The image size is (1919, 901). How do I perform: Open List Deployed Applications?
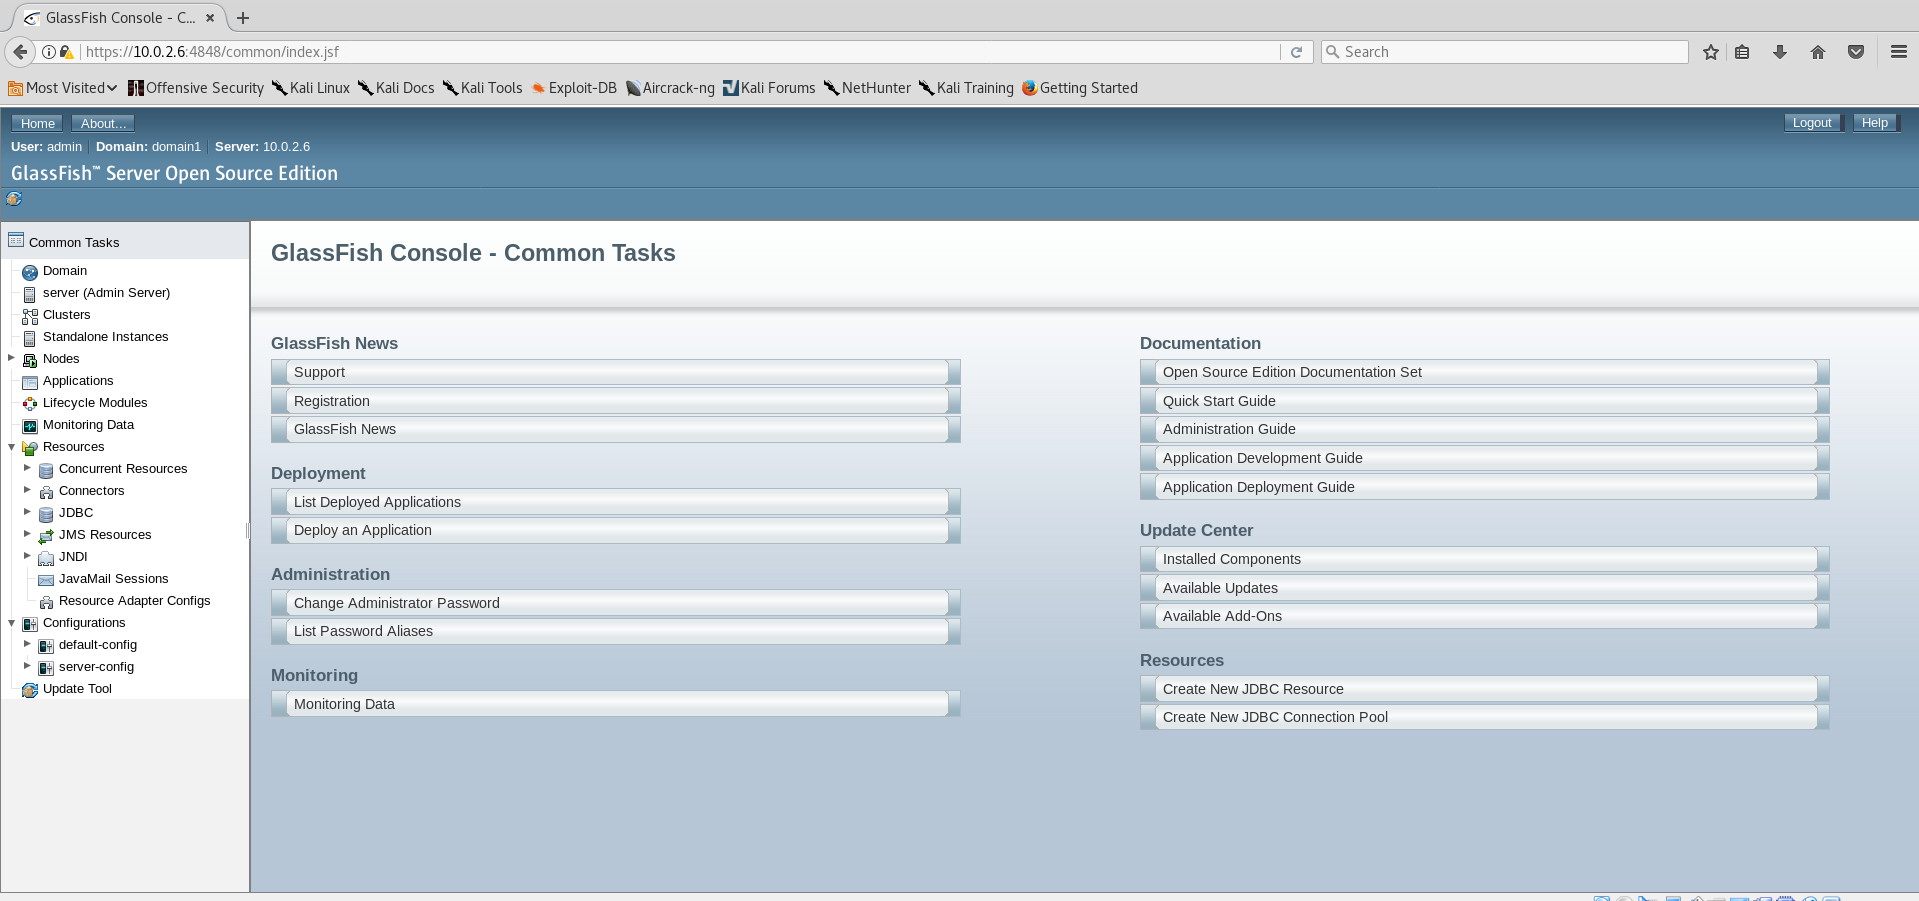coord(616,502)
